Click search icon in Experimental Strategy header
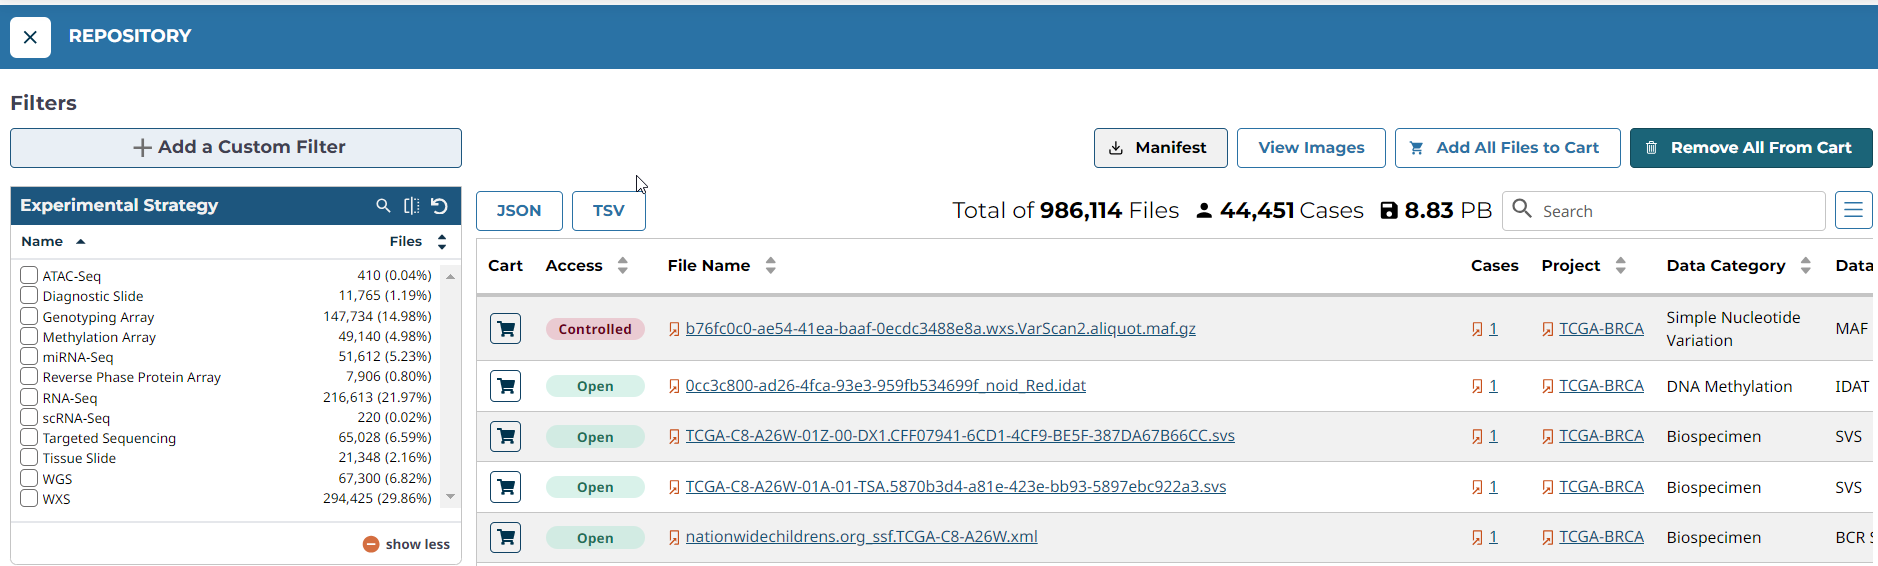Image resolution: width=1878 pixels, height=566 pixels. point(383,205)
